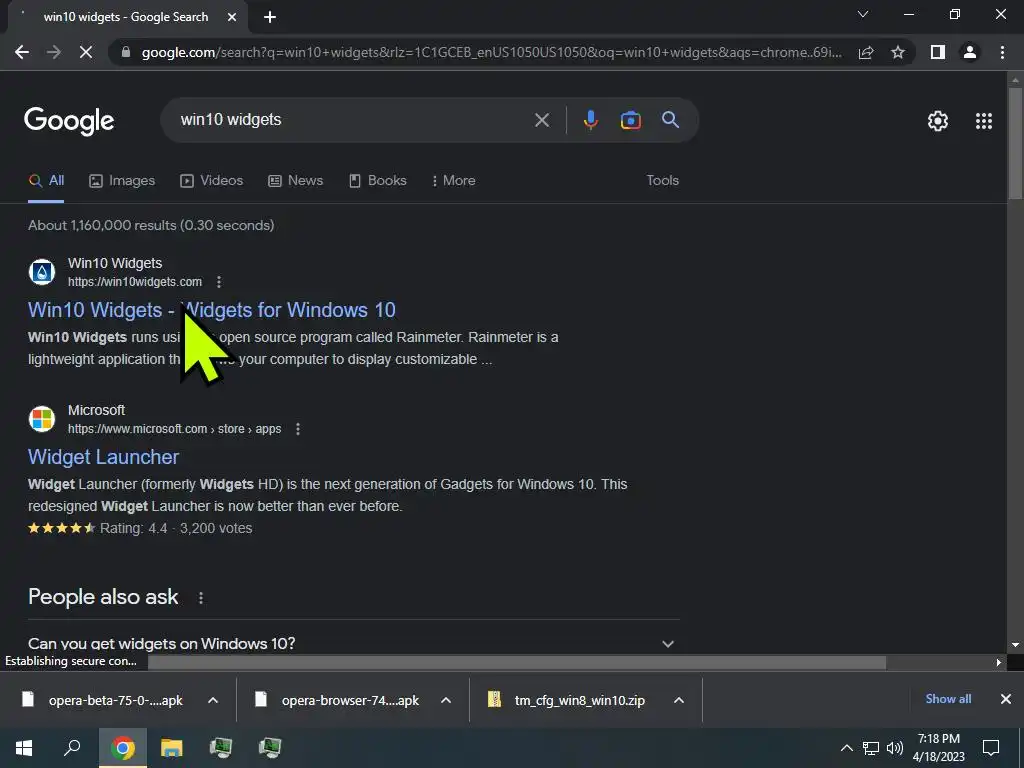Open the More search filters menu
This screenshot has width=1024, height=768.
point(454,181)
